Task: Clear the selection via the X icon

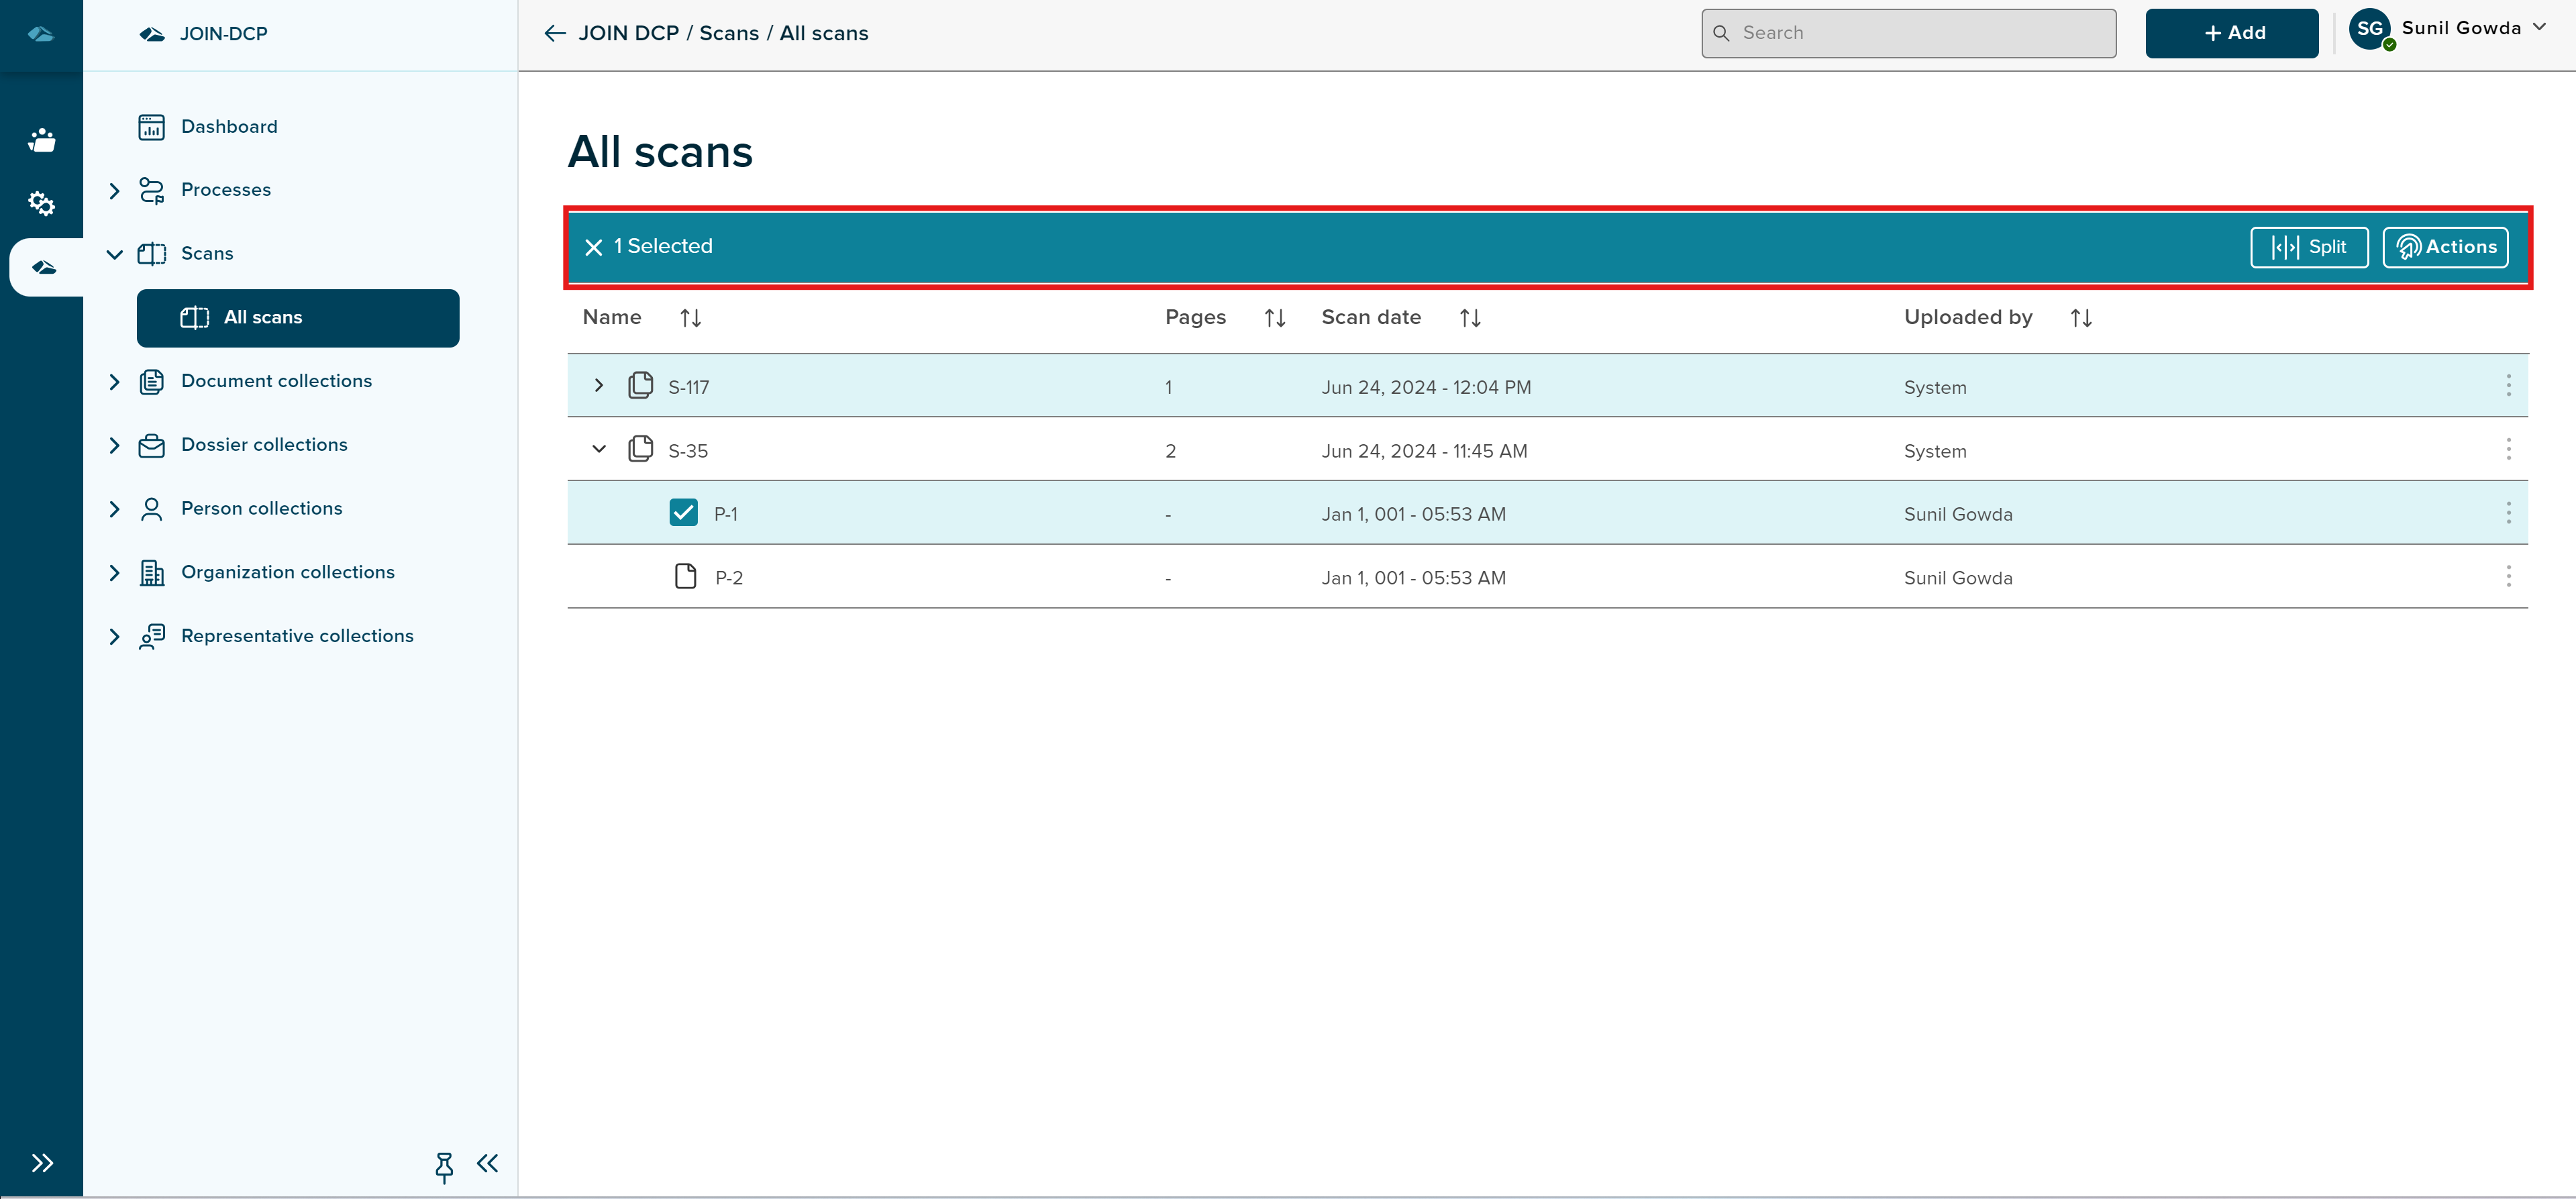Action: pyautogui.click(x=592, y=246)
